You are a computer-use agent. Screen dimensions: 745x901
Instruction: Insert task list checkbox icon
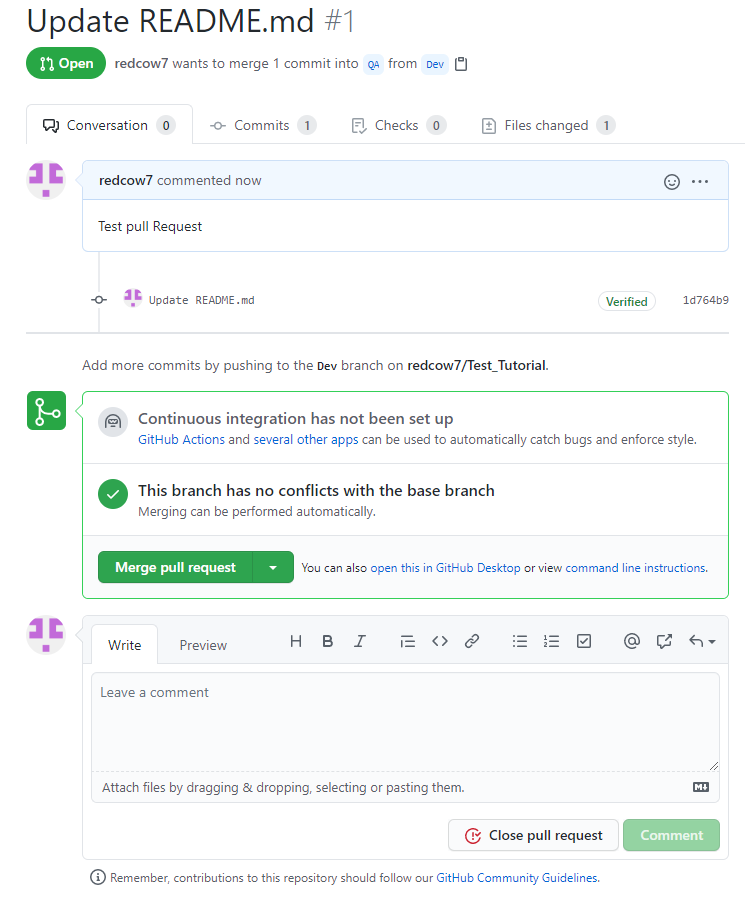(x=584, y=641)
